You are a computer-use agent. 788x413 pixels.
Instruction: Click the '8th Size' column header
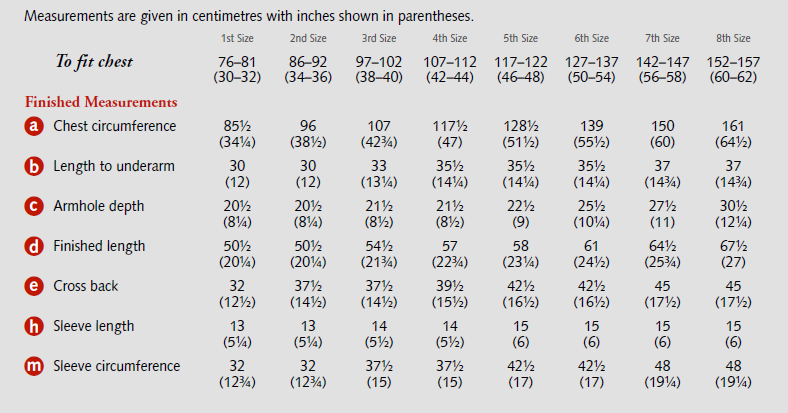(733, 39)
